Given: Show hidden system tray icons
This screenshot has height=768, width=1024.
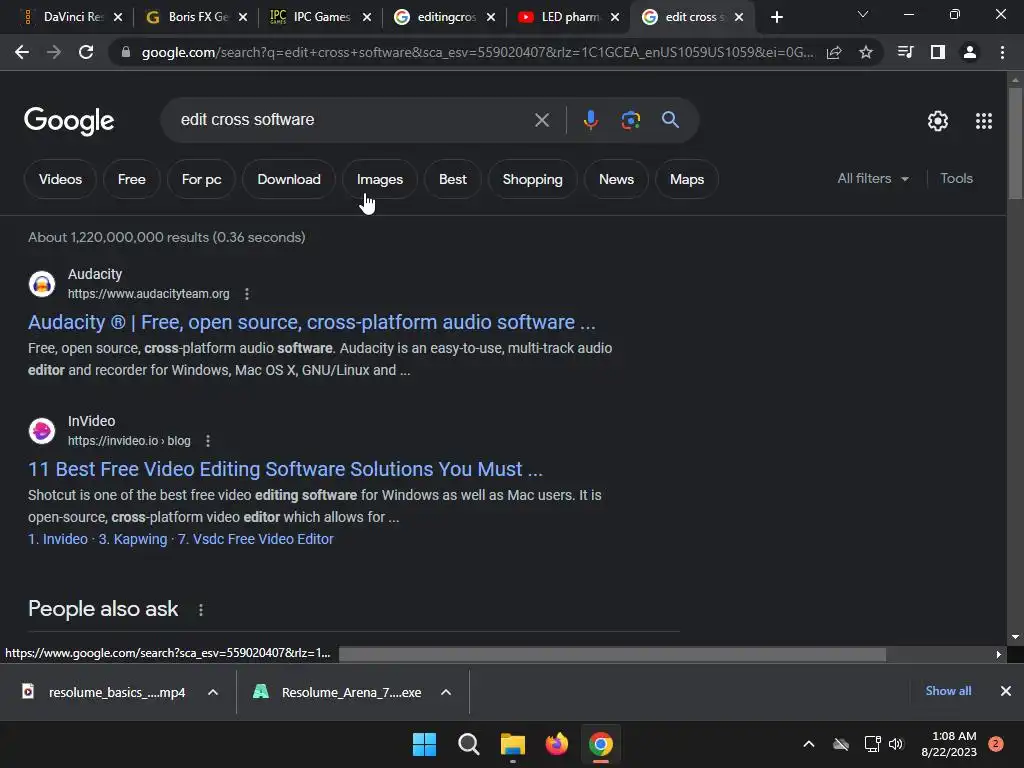Looking at the screenshot, I should pos(808,744).
